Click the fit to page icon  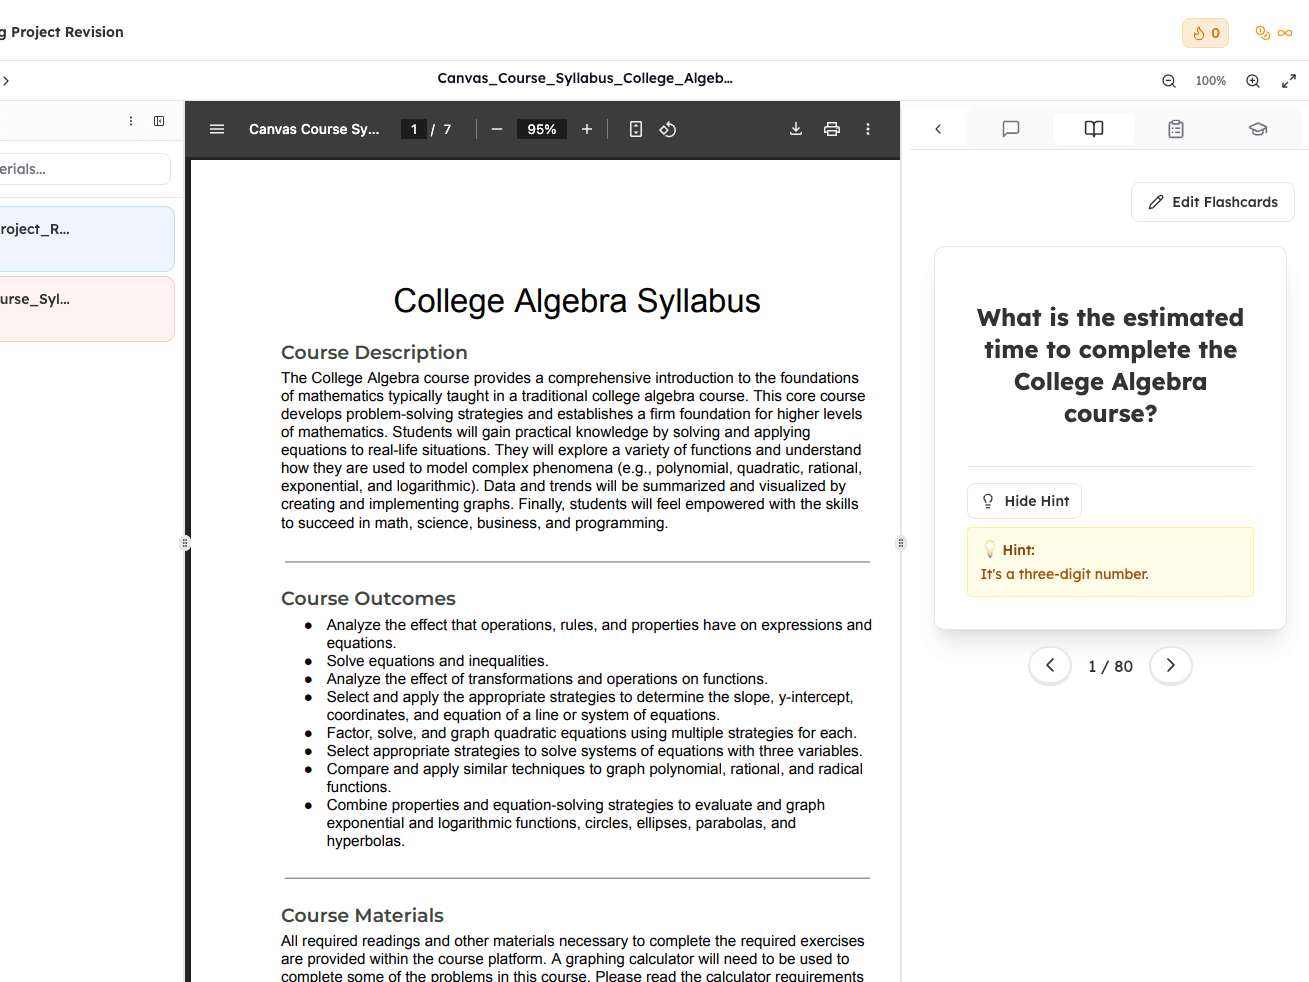636,129
